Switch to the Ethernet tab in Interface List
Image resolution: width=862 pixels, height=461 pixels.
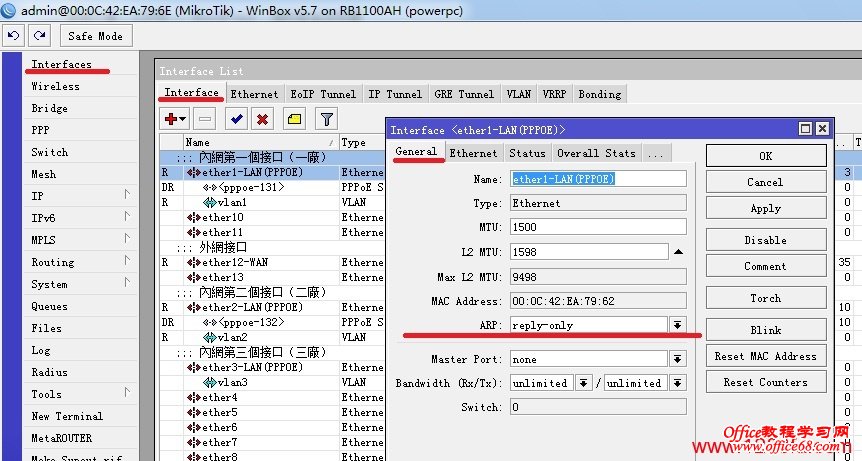[x=254, y=94]
